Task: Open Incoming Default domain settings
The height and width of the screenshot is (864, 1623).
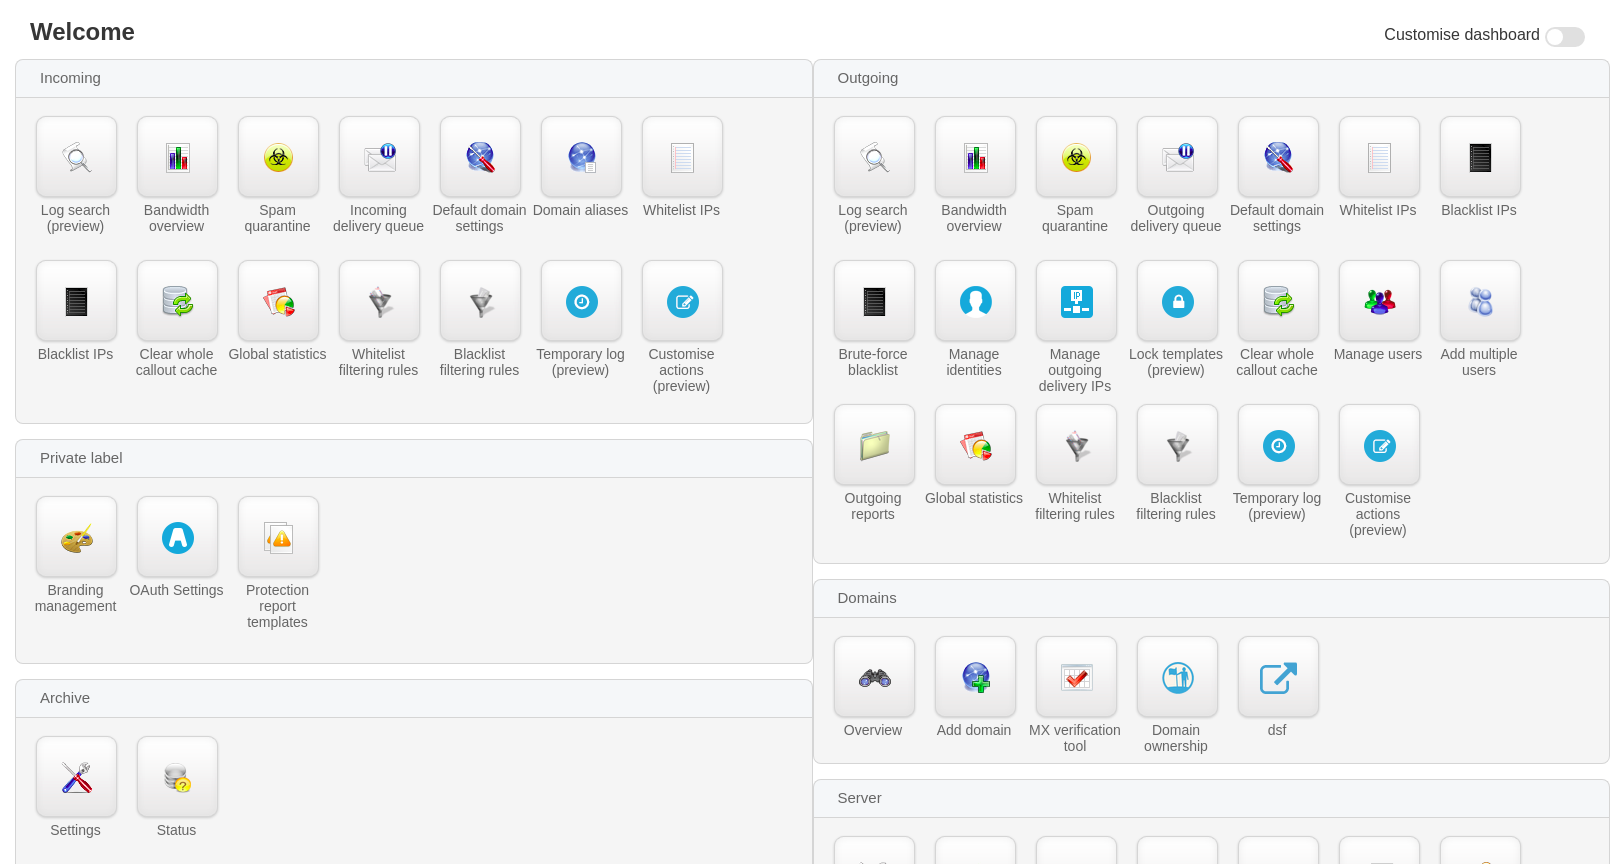Action: 480,157
